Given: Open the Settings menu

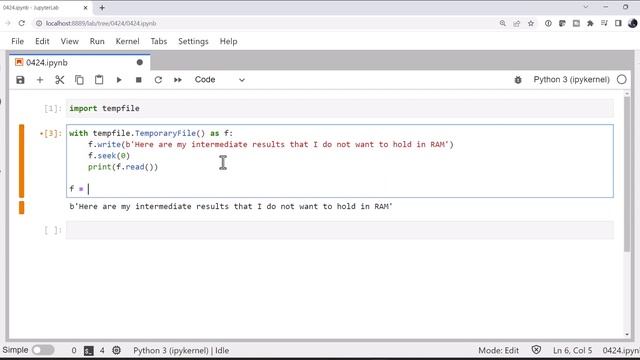Looking at the screenshot, I should [193, 41].
